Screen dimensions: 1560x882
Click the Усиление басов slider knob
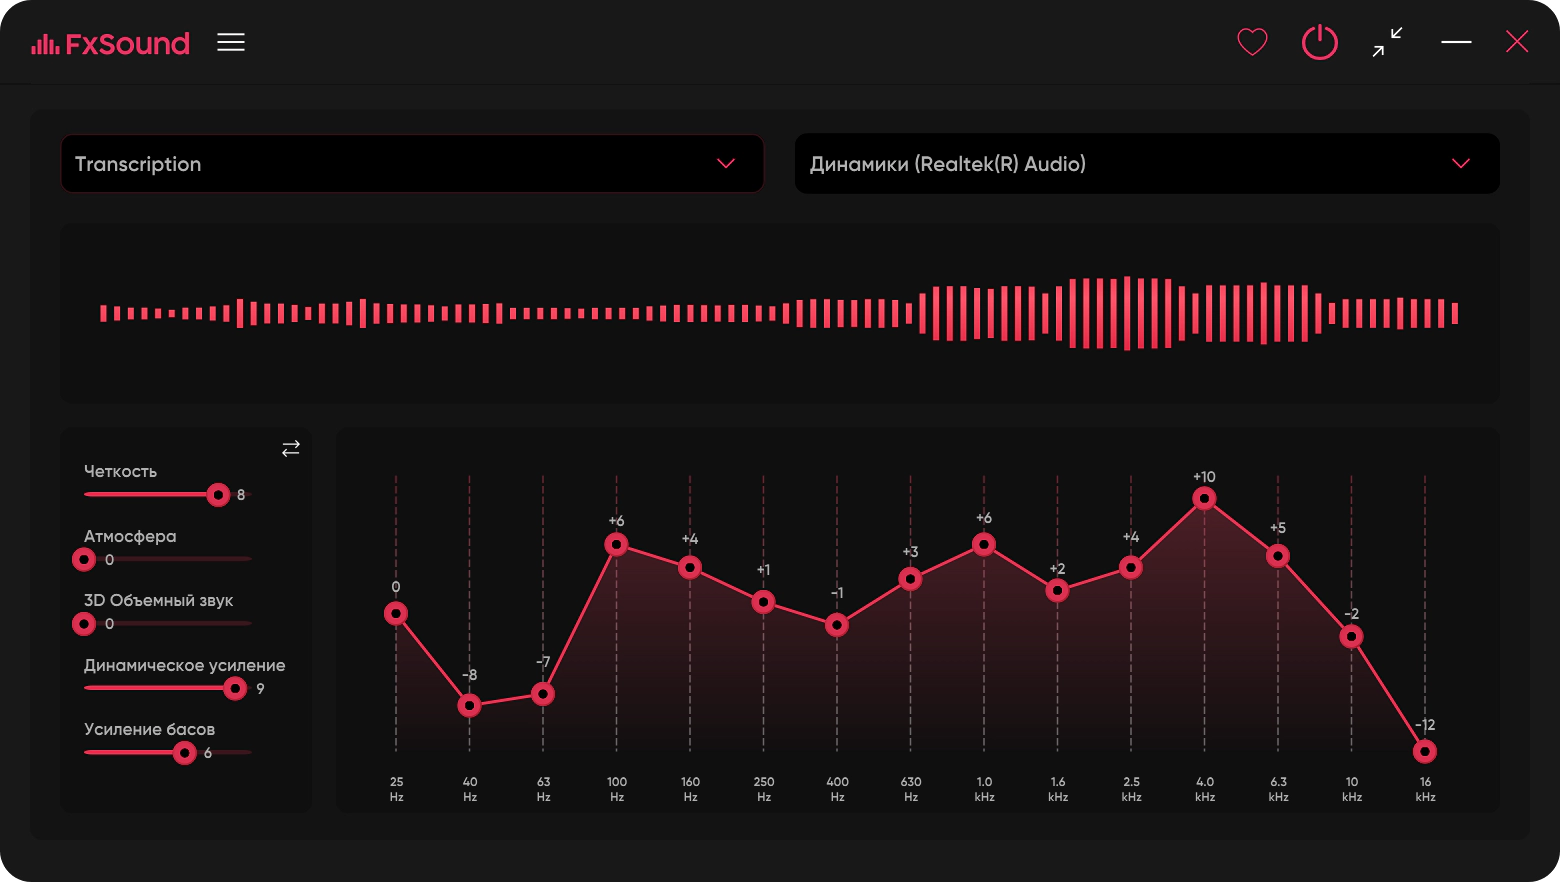coord(184,753)
